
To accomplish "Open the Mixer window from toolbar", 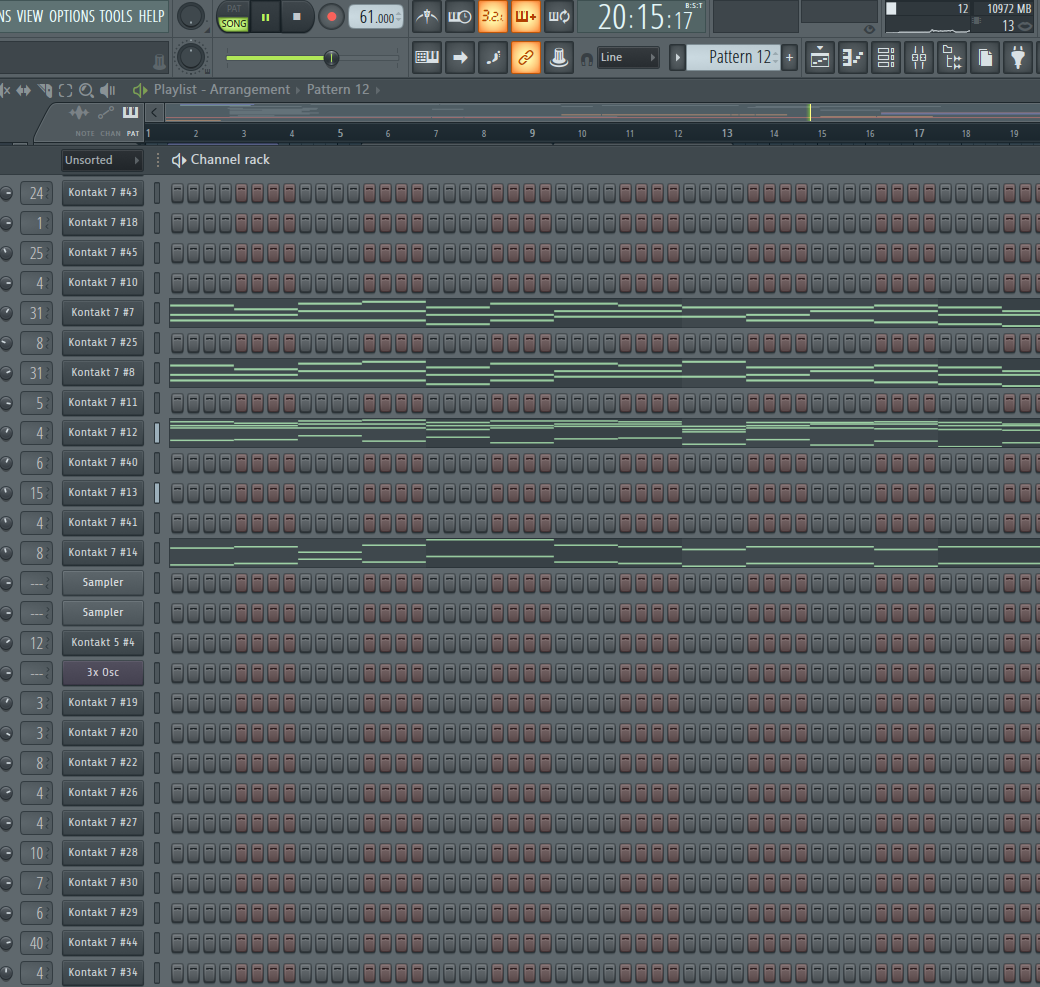I will point(919,58).
